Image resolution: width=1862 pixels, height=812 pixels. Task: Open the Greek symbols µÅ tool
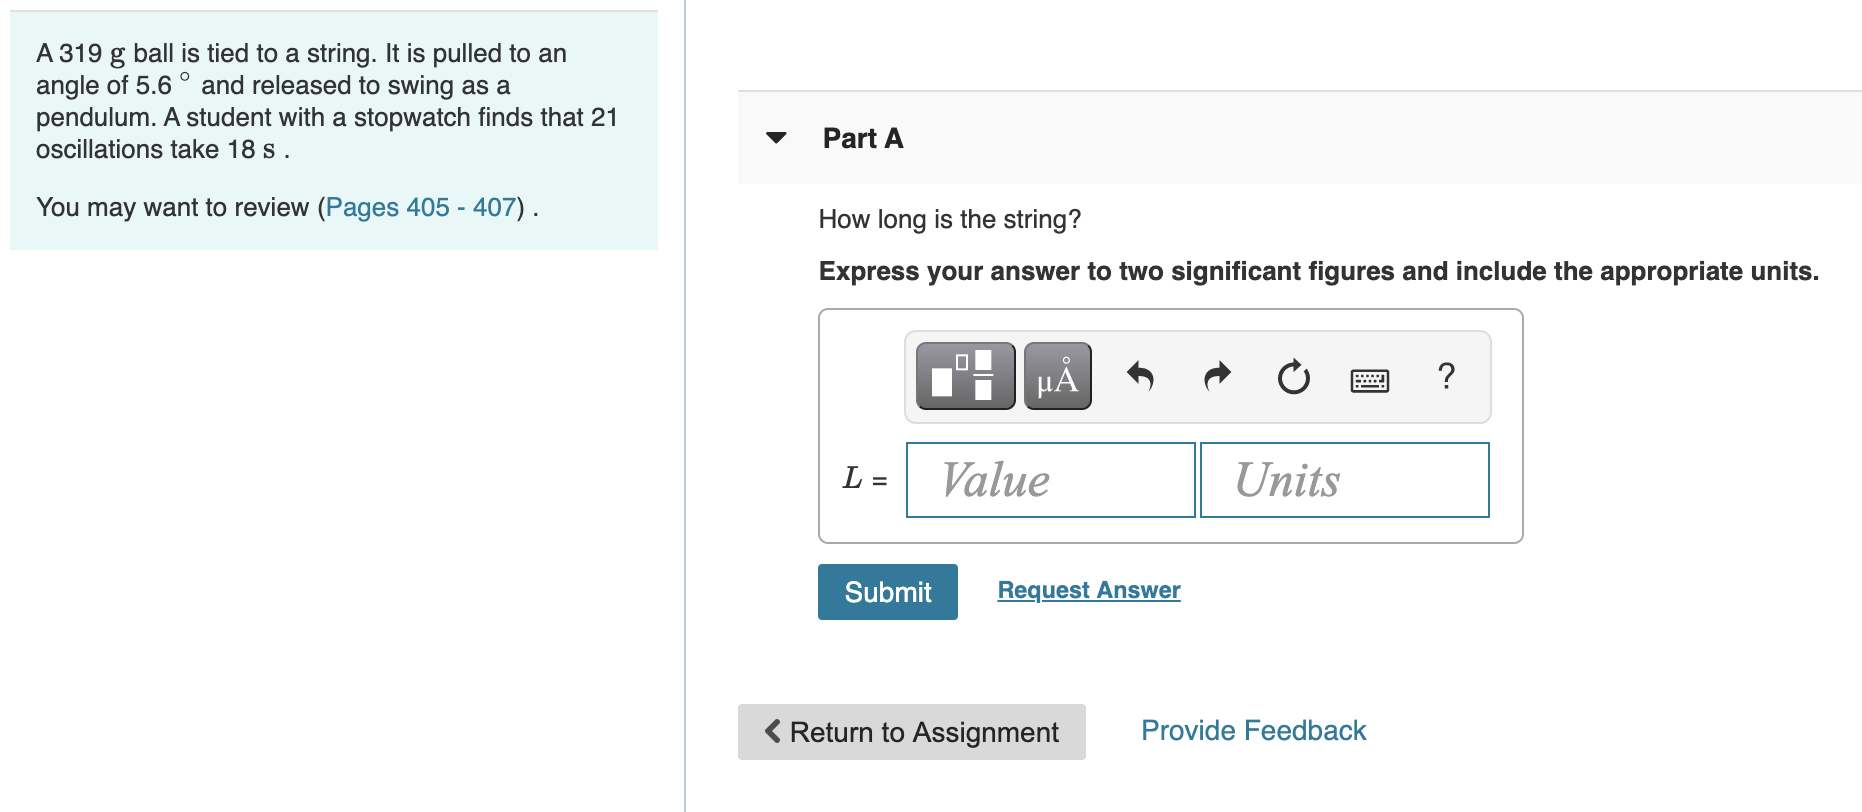coord(1058,376)
